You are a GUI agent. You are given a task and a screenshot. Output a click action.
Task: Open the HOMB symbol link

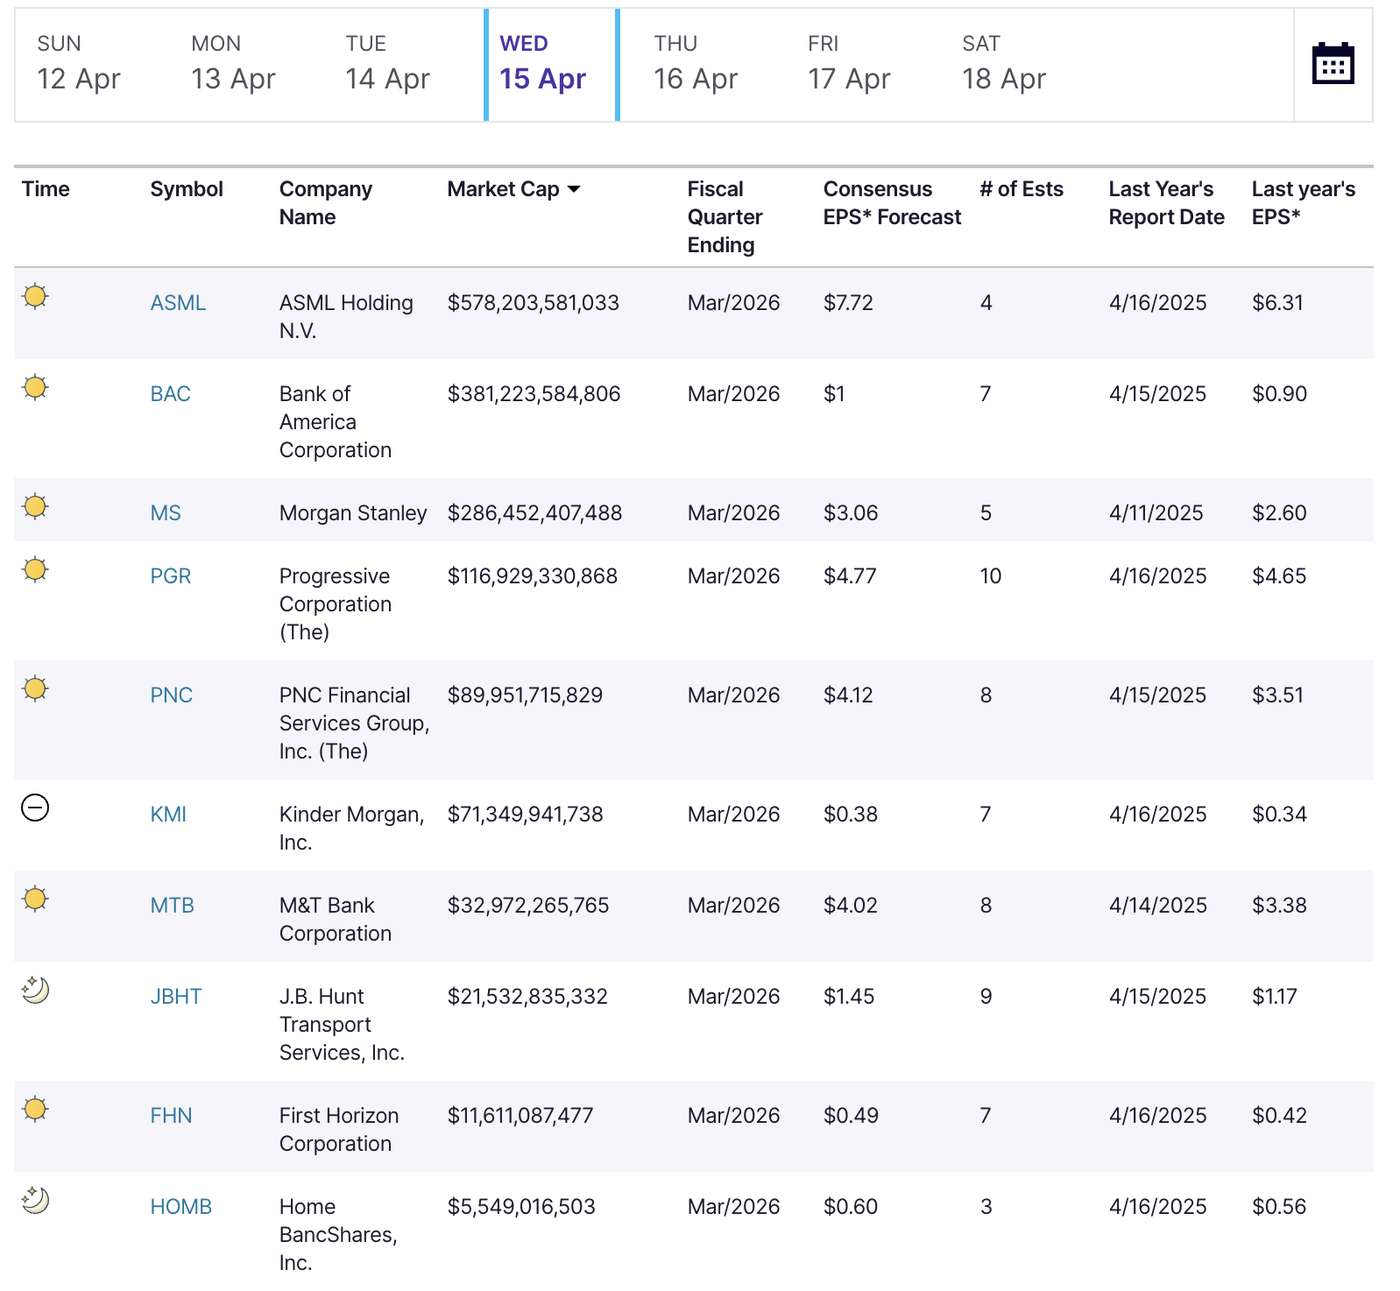pyautogui.click(x=181, y=1207)
